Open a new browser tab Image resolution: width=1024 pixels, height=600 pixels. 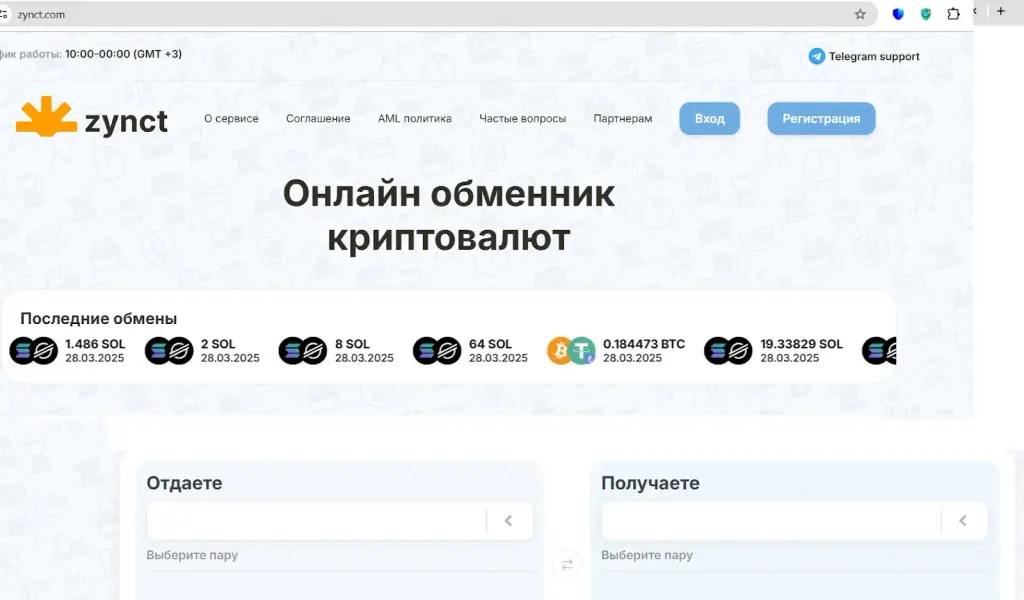[x=1000, y=11]
